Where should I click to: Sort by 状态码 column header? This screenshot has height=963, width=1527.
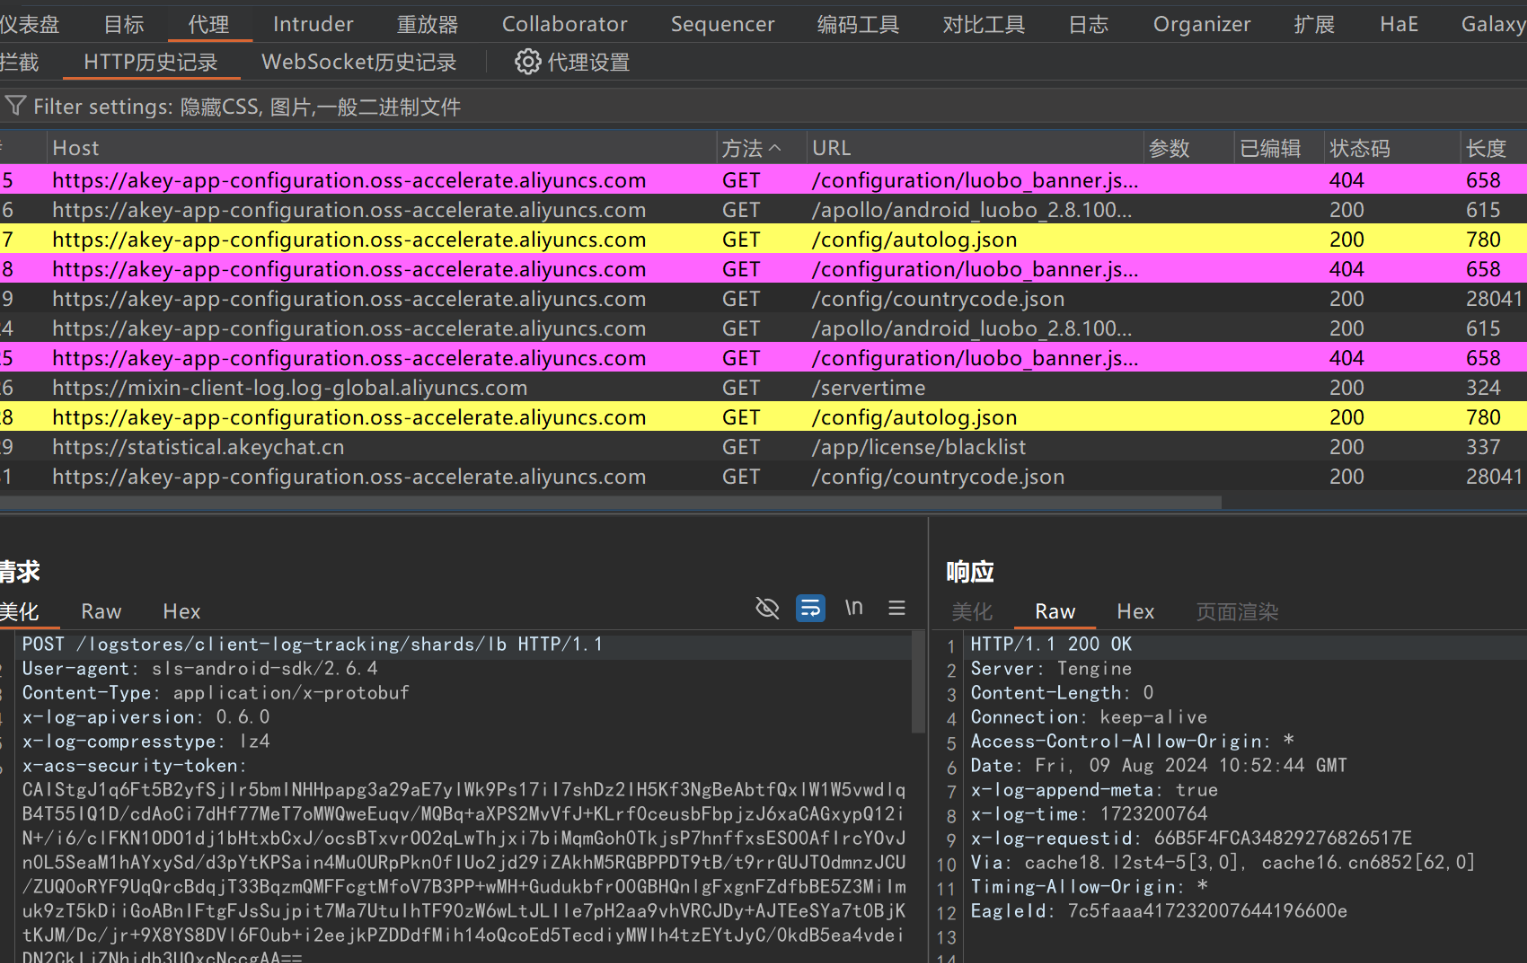click(1359, 148)
